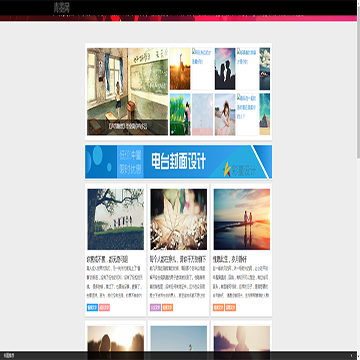Open the beach sunset couple article image
This screenshot has height=360, width=360.
click(242, 219)
